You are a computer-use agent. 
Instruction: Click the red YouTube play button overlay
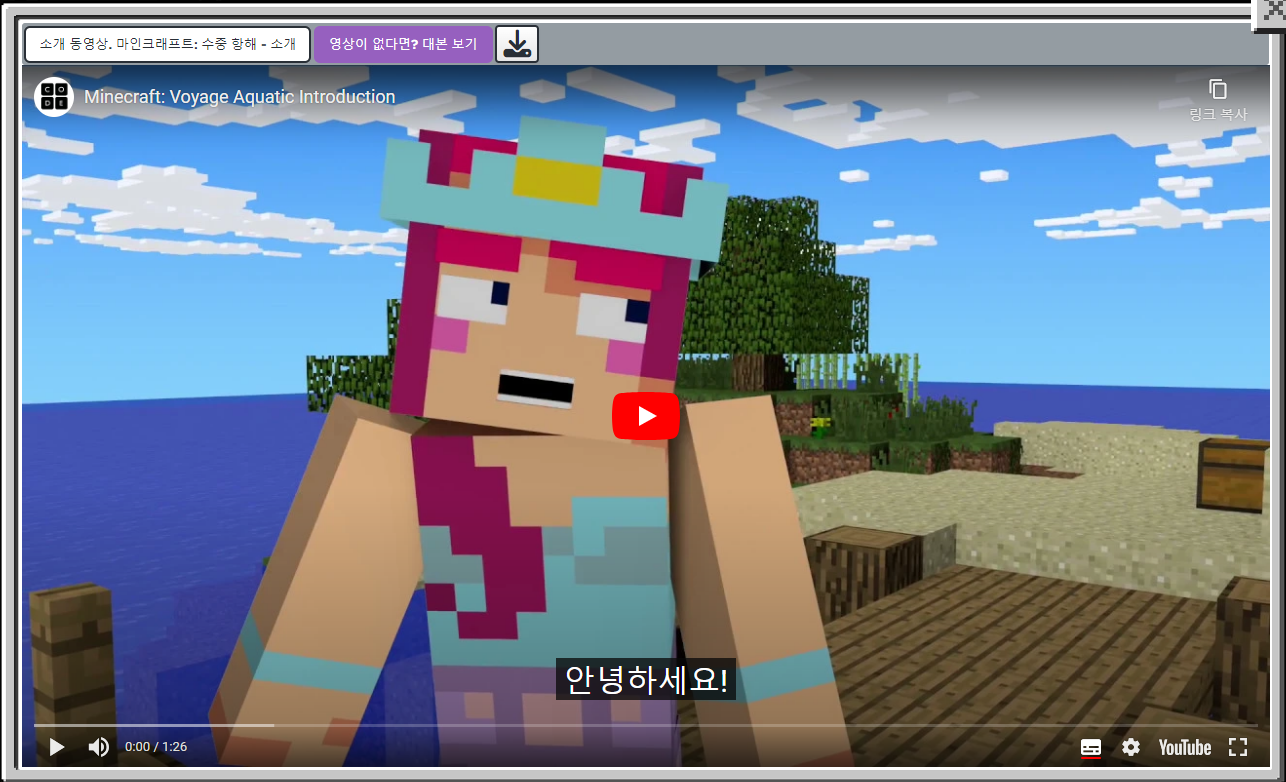(646, 416)
